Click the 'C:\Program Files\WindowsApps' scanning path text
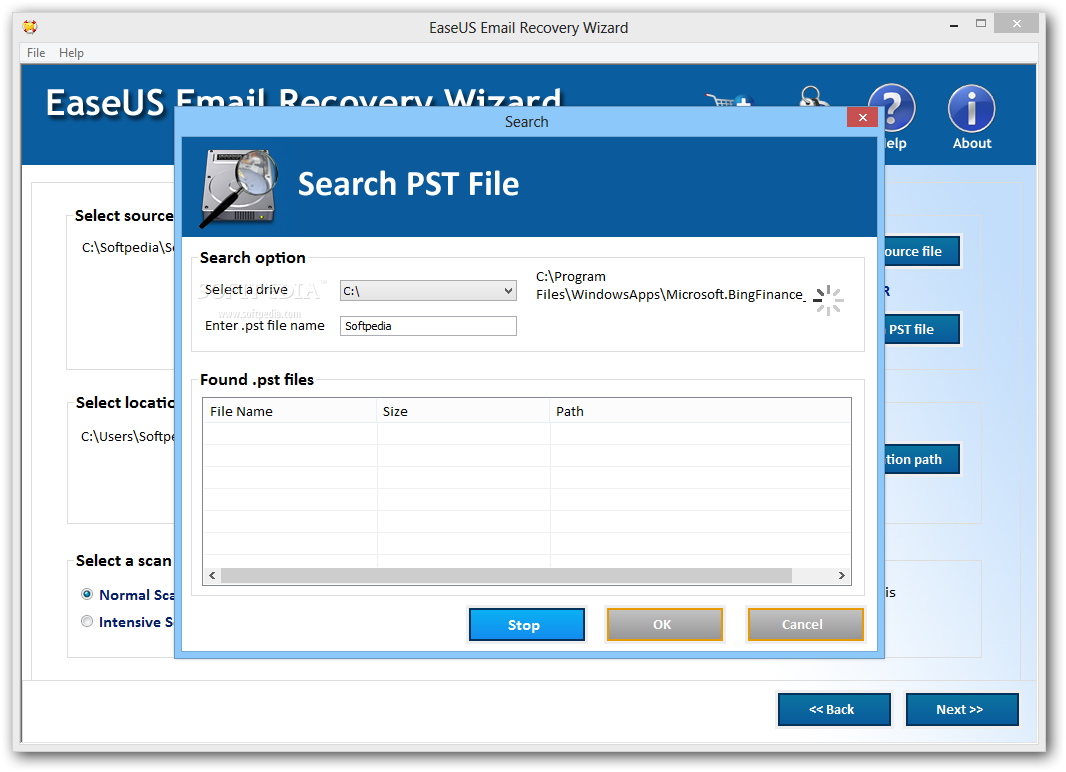The height and width of the screenshot is (772, 1066). [670, 285]
